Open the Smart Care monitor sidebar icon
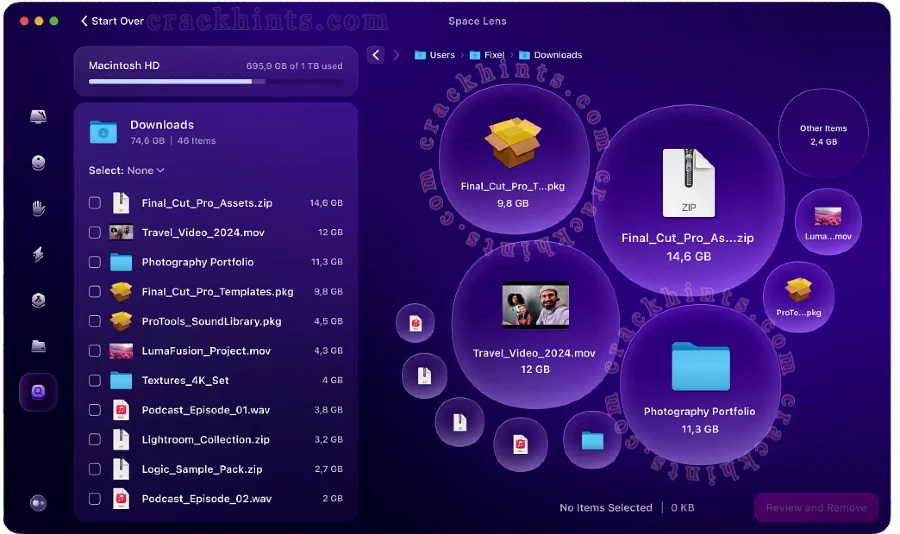The width and height of the screenshot is (900, 534). pos(38,117)
